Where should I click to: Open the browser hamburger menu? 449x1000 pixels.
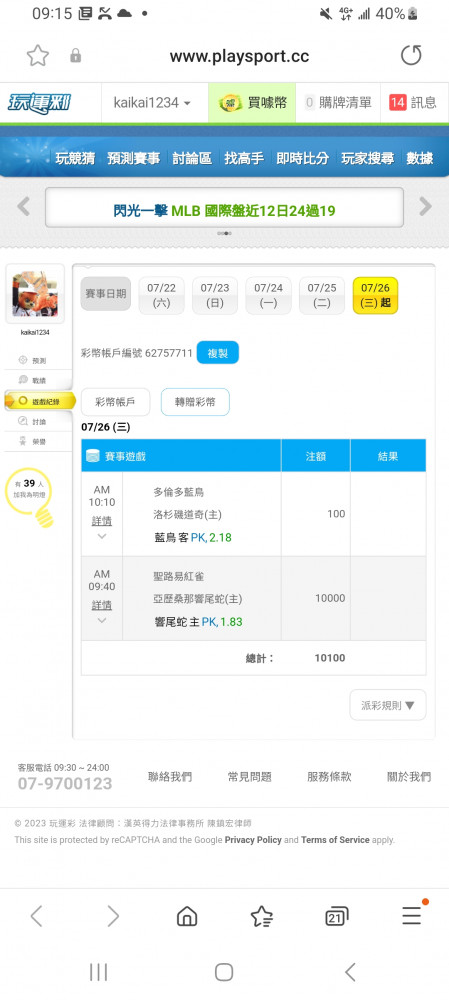point(412,916)
